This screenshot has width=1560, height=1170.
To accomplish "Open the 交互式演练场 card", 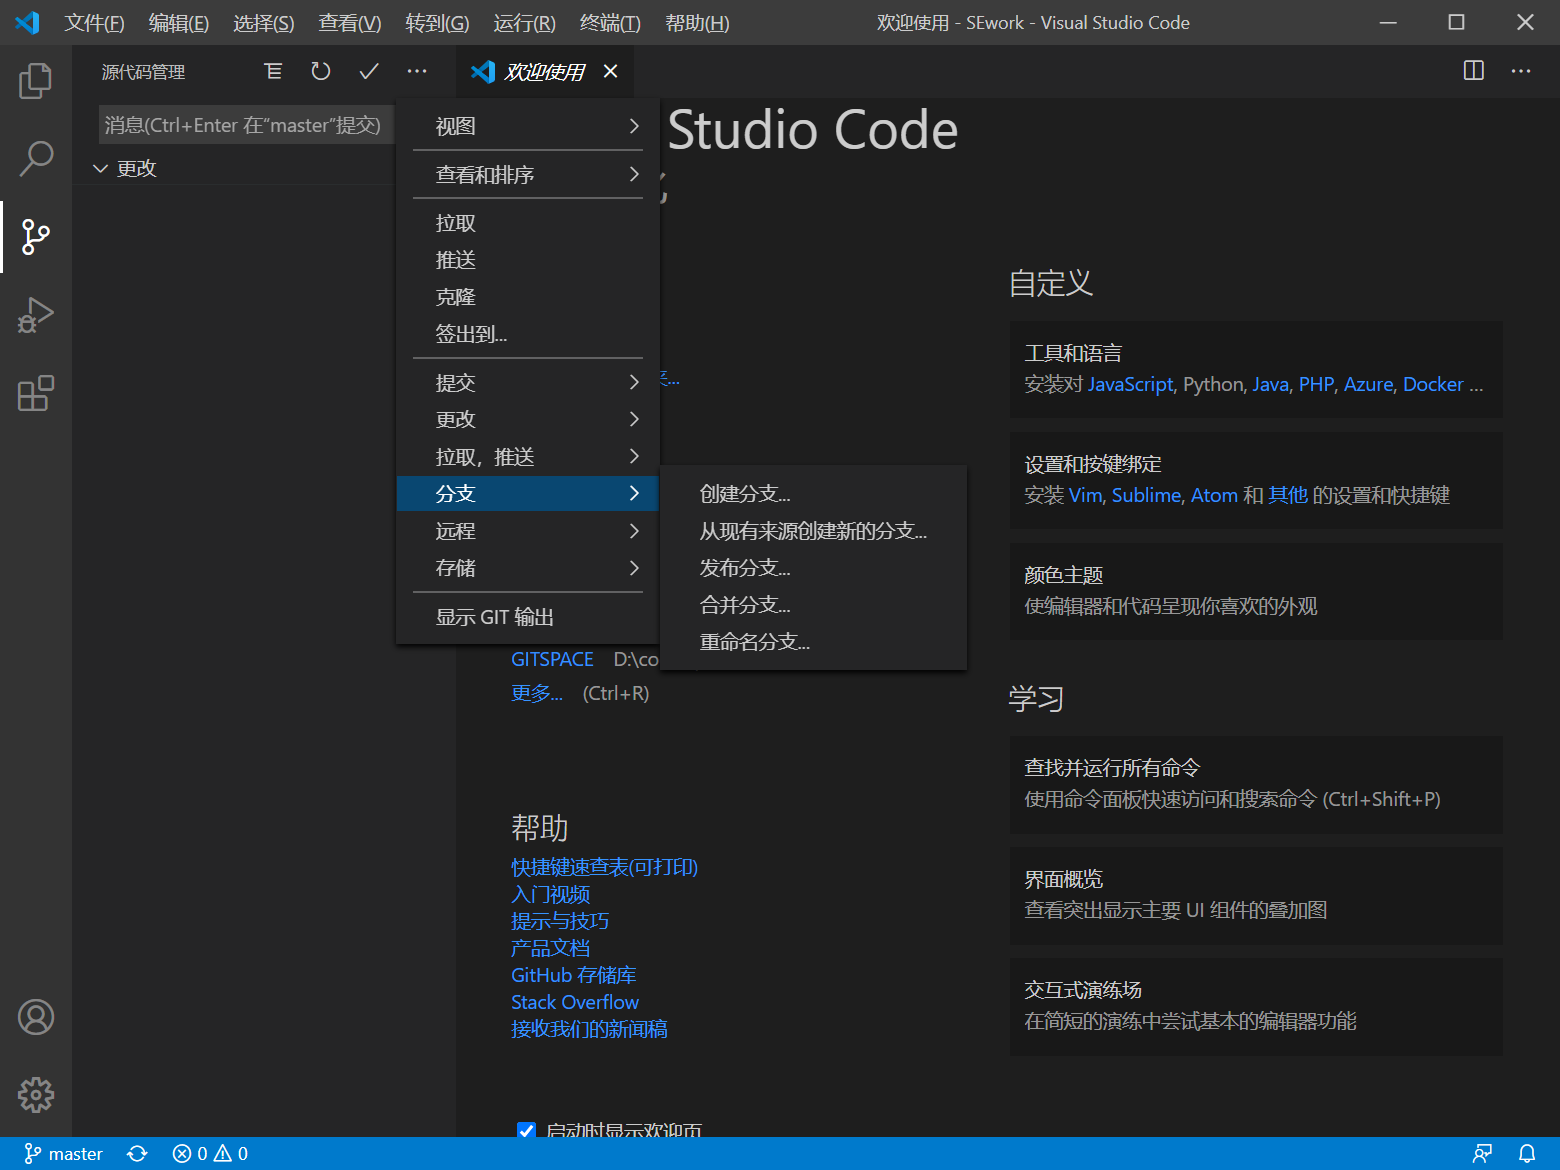I will click(1256, 1006).
